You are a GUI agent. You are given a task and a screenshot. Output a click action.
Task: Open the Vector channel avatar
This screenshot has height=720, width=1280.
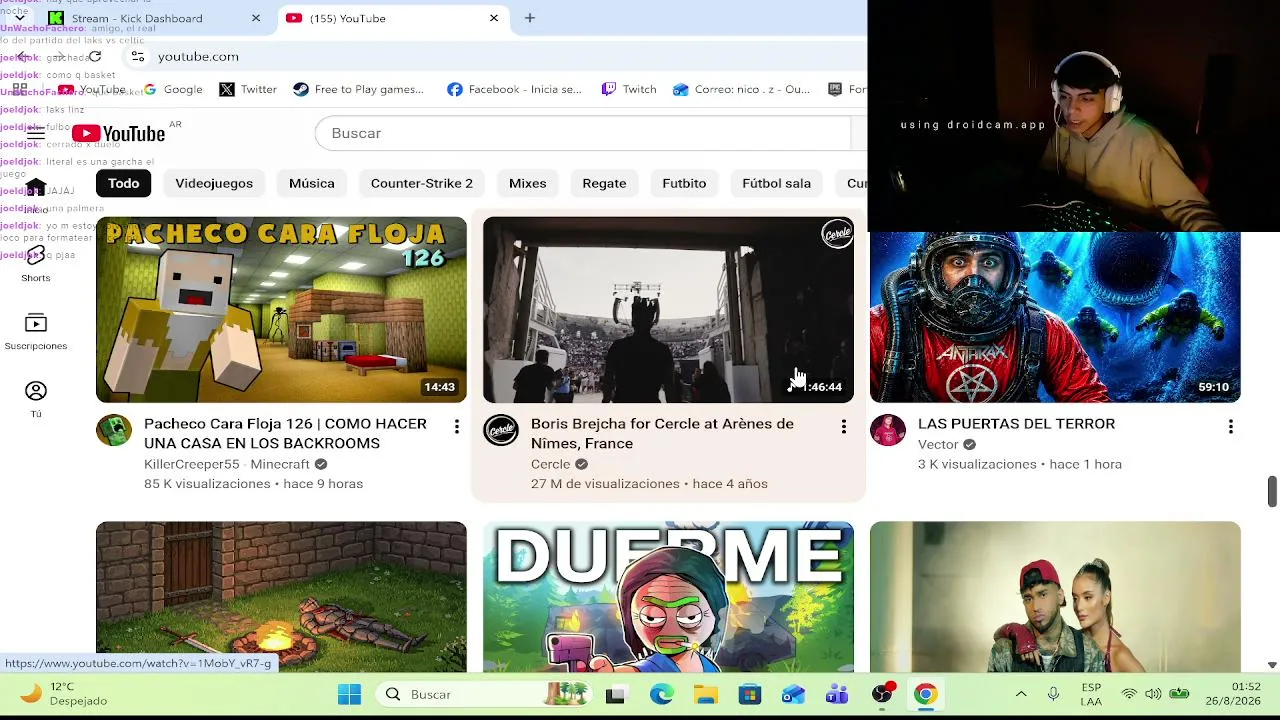click(x=888, y=430)
